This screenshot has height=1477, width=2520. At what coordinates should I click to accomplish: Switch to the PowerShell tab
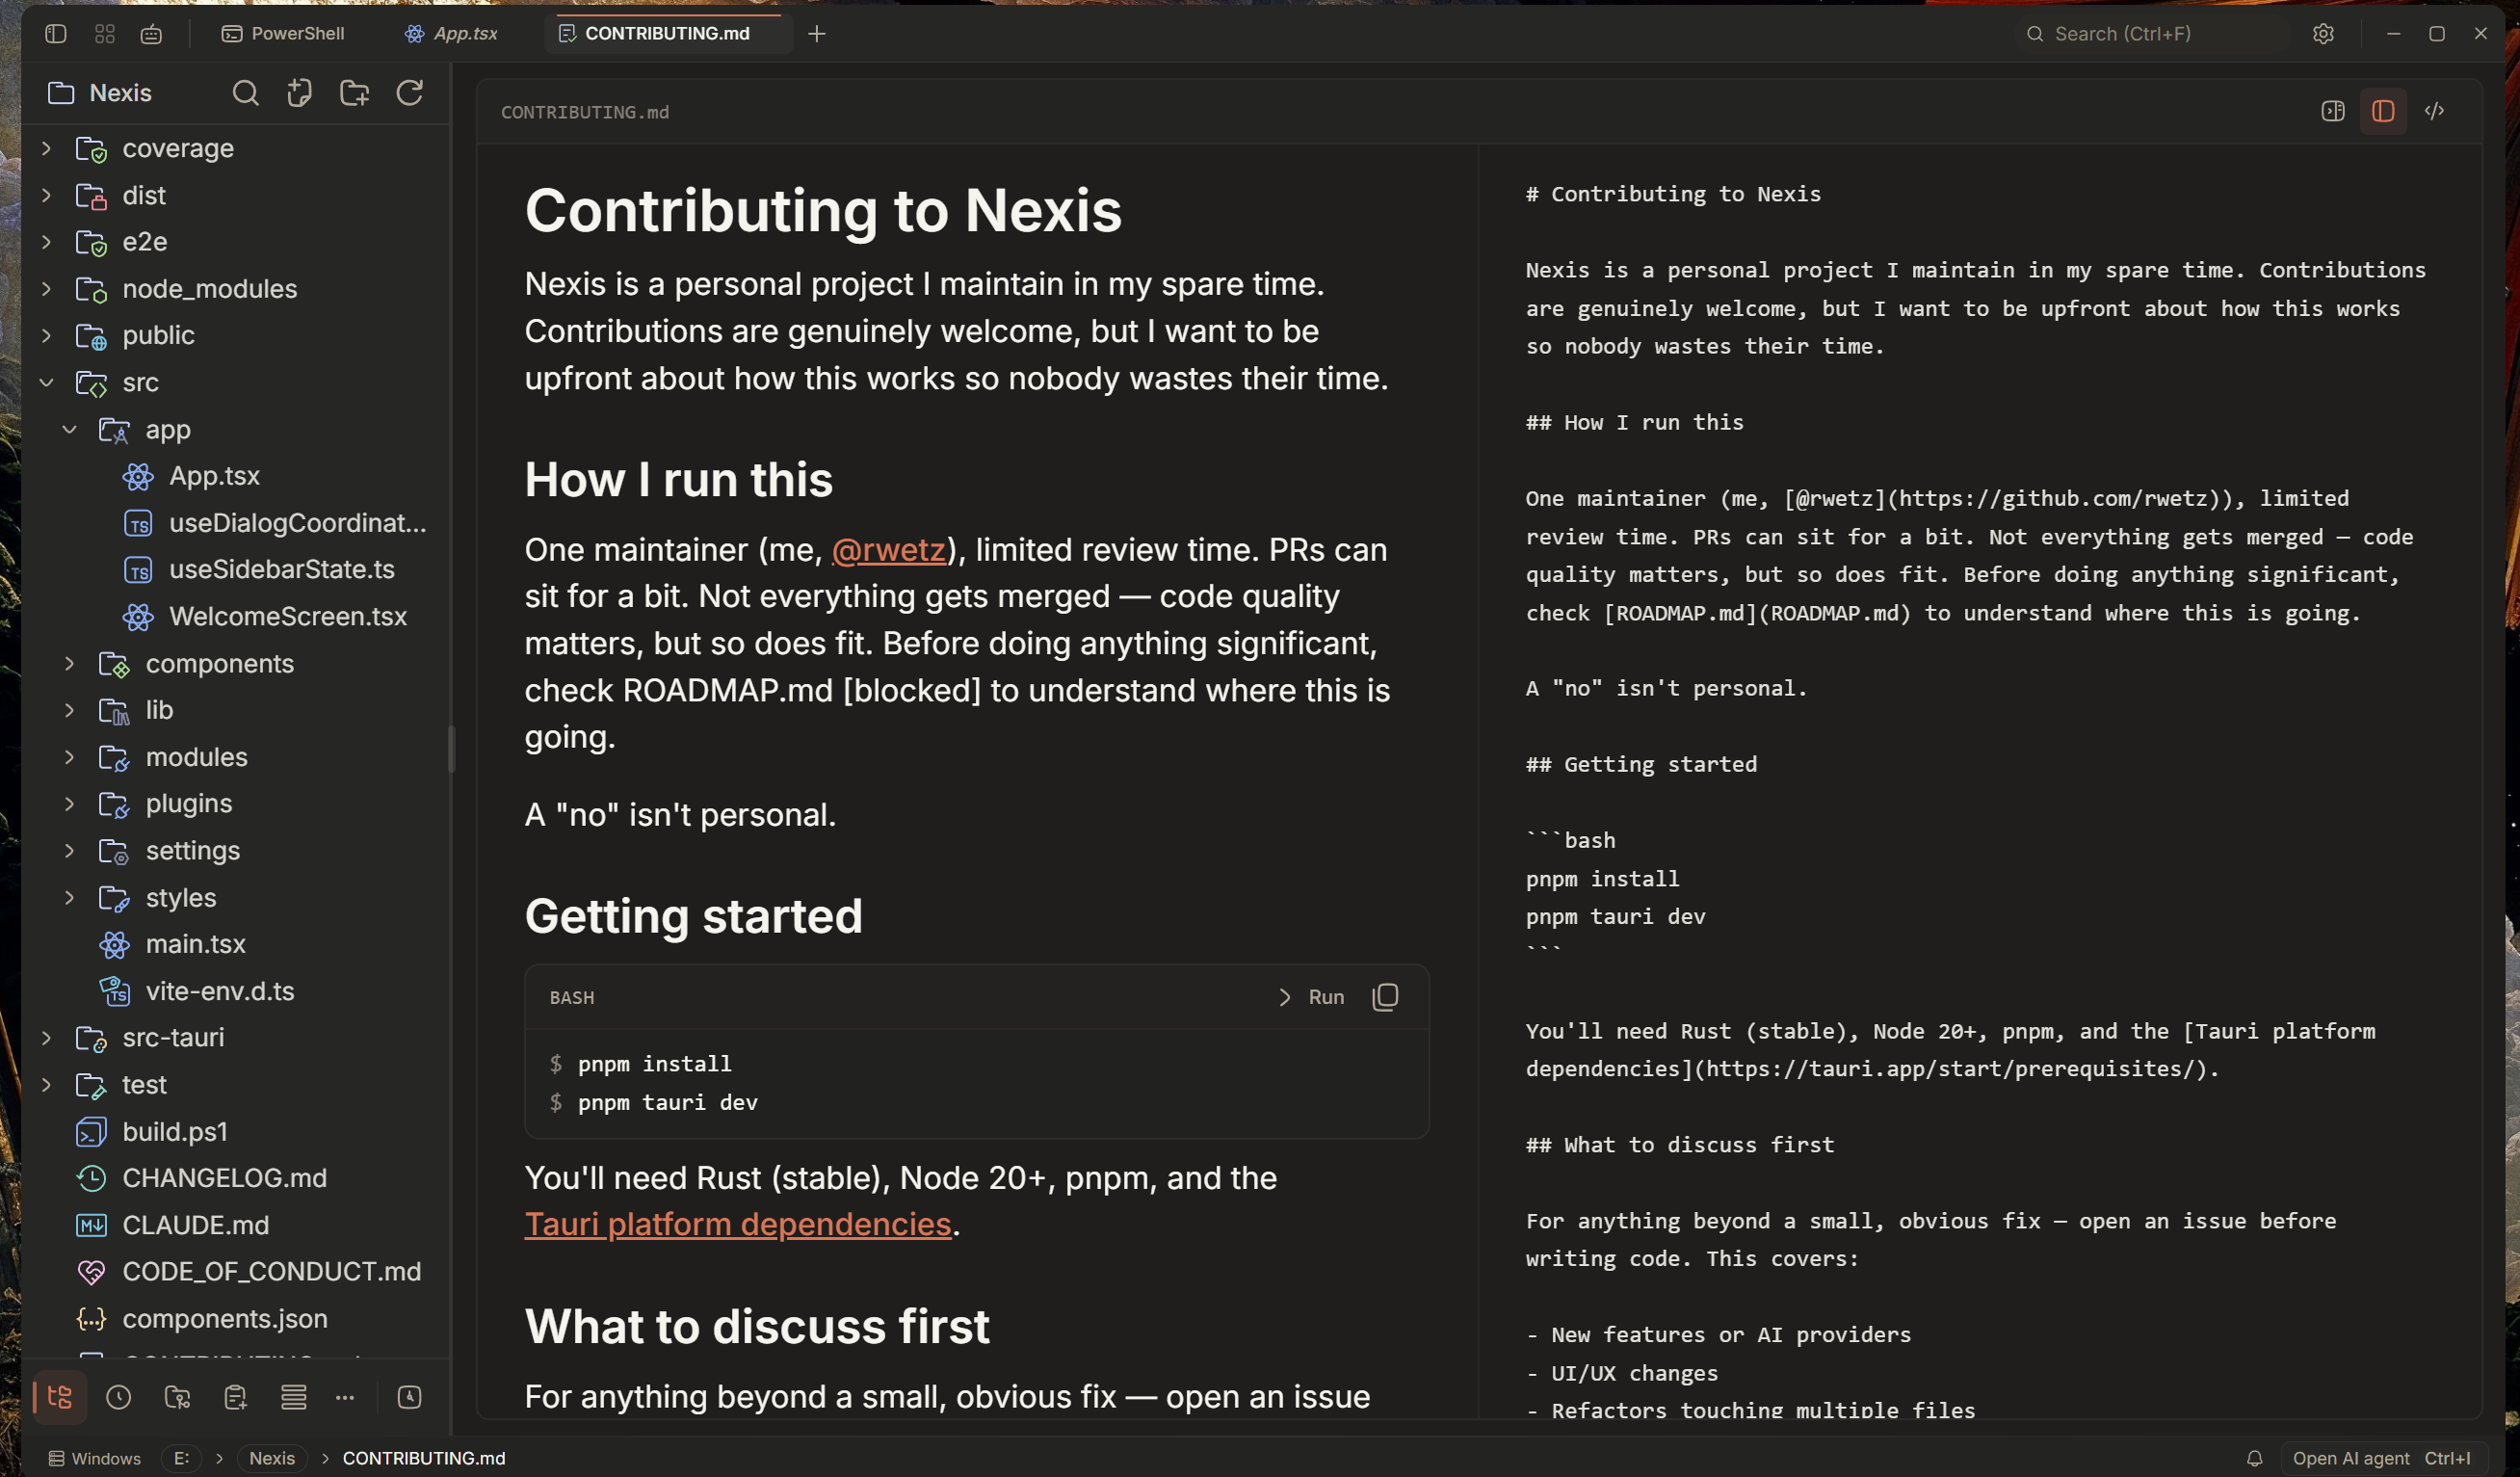(284, 34)
